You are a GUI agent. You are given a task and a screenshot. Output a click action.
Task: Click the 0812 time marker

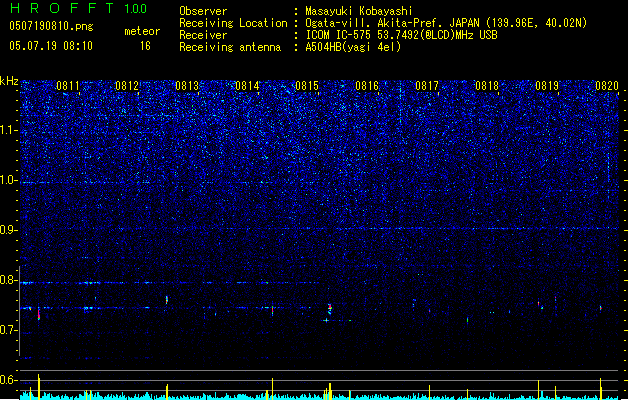click(127, 86)
